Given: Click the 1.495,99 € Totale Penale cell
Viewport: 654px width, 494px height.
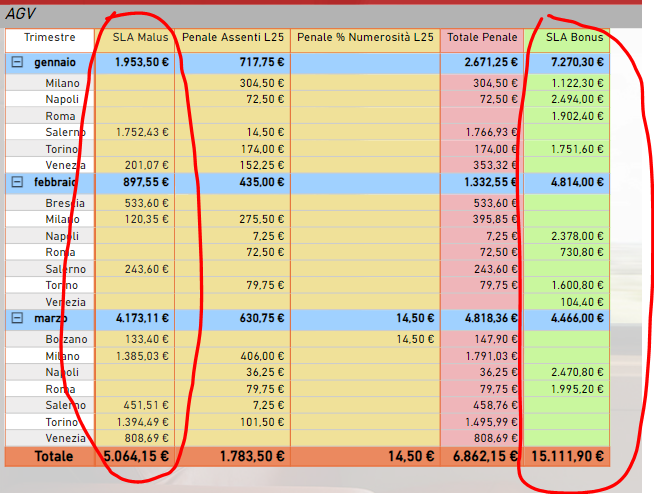Looking at the screenshot, I should pos(492,422).
